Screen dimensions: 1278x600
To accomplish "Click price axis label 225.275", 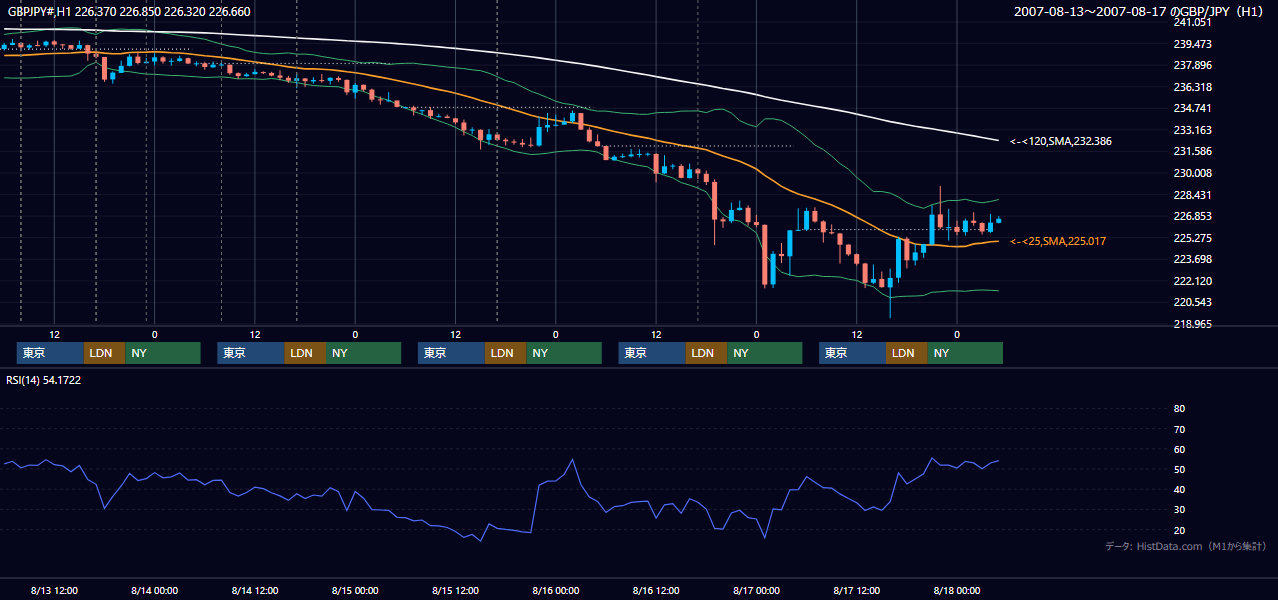I will tap(1192, 238).
